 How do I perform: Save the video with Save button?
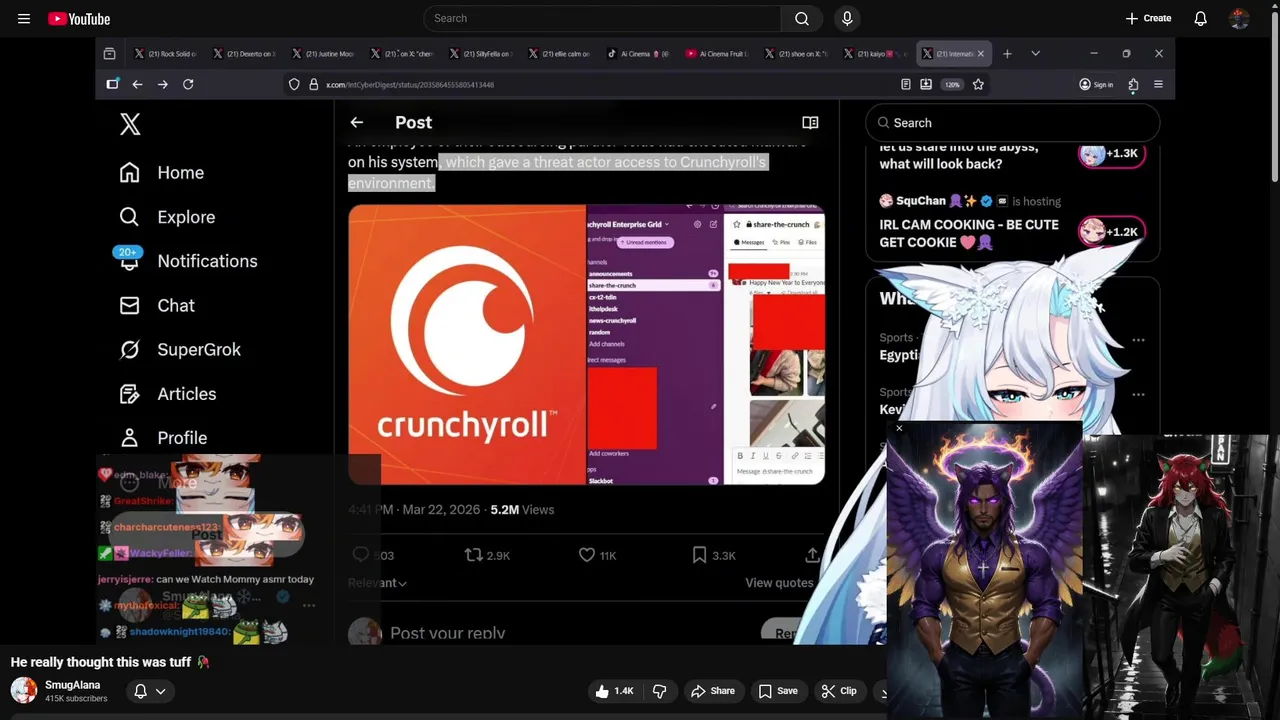[778, 691]
